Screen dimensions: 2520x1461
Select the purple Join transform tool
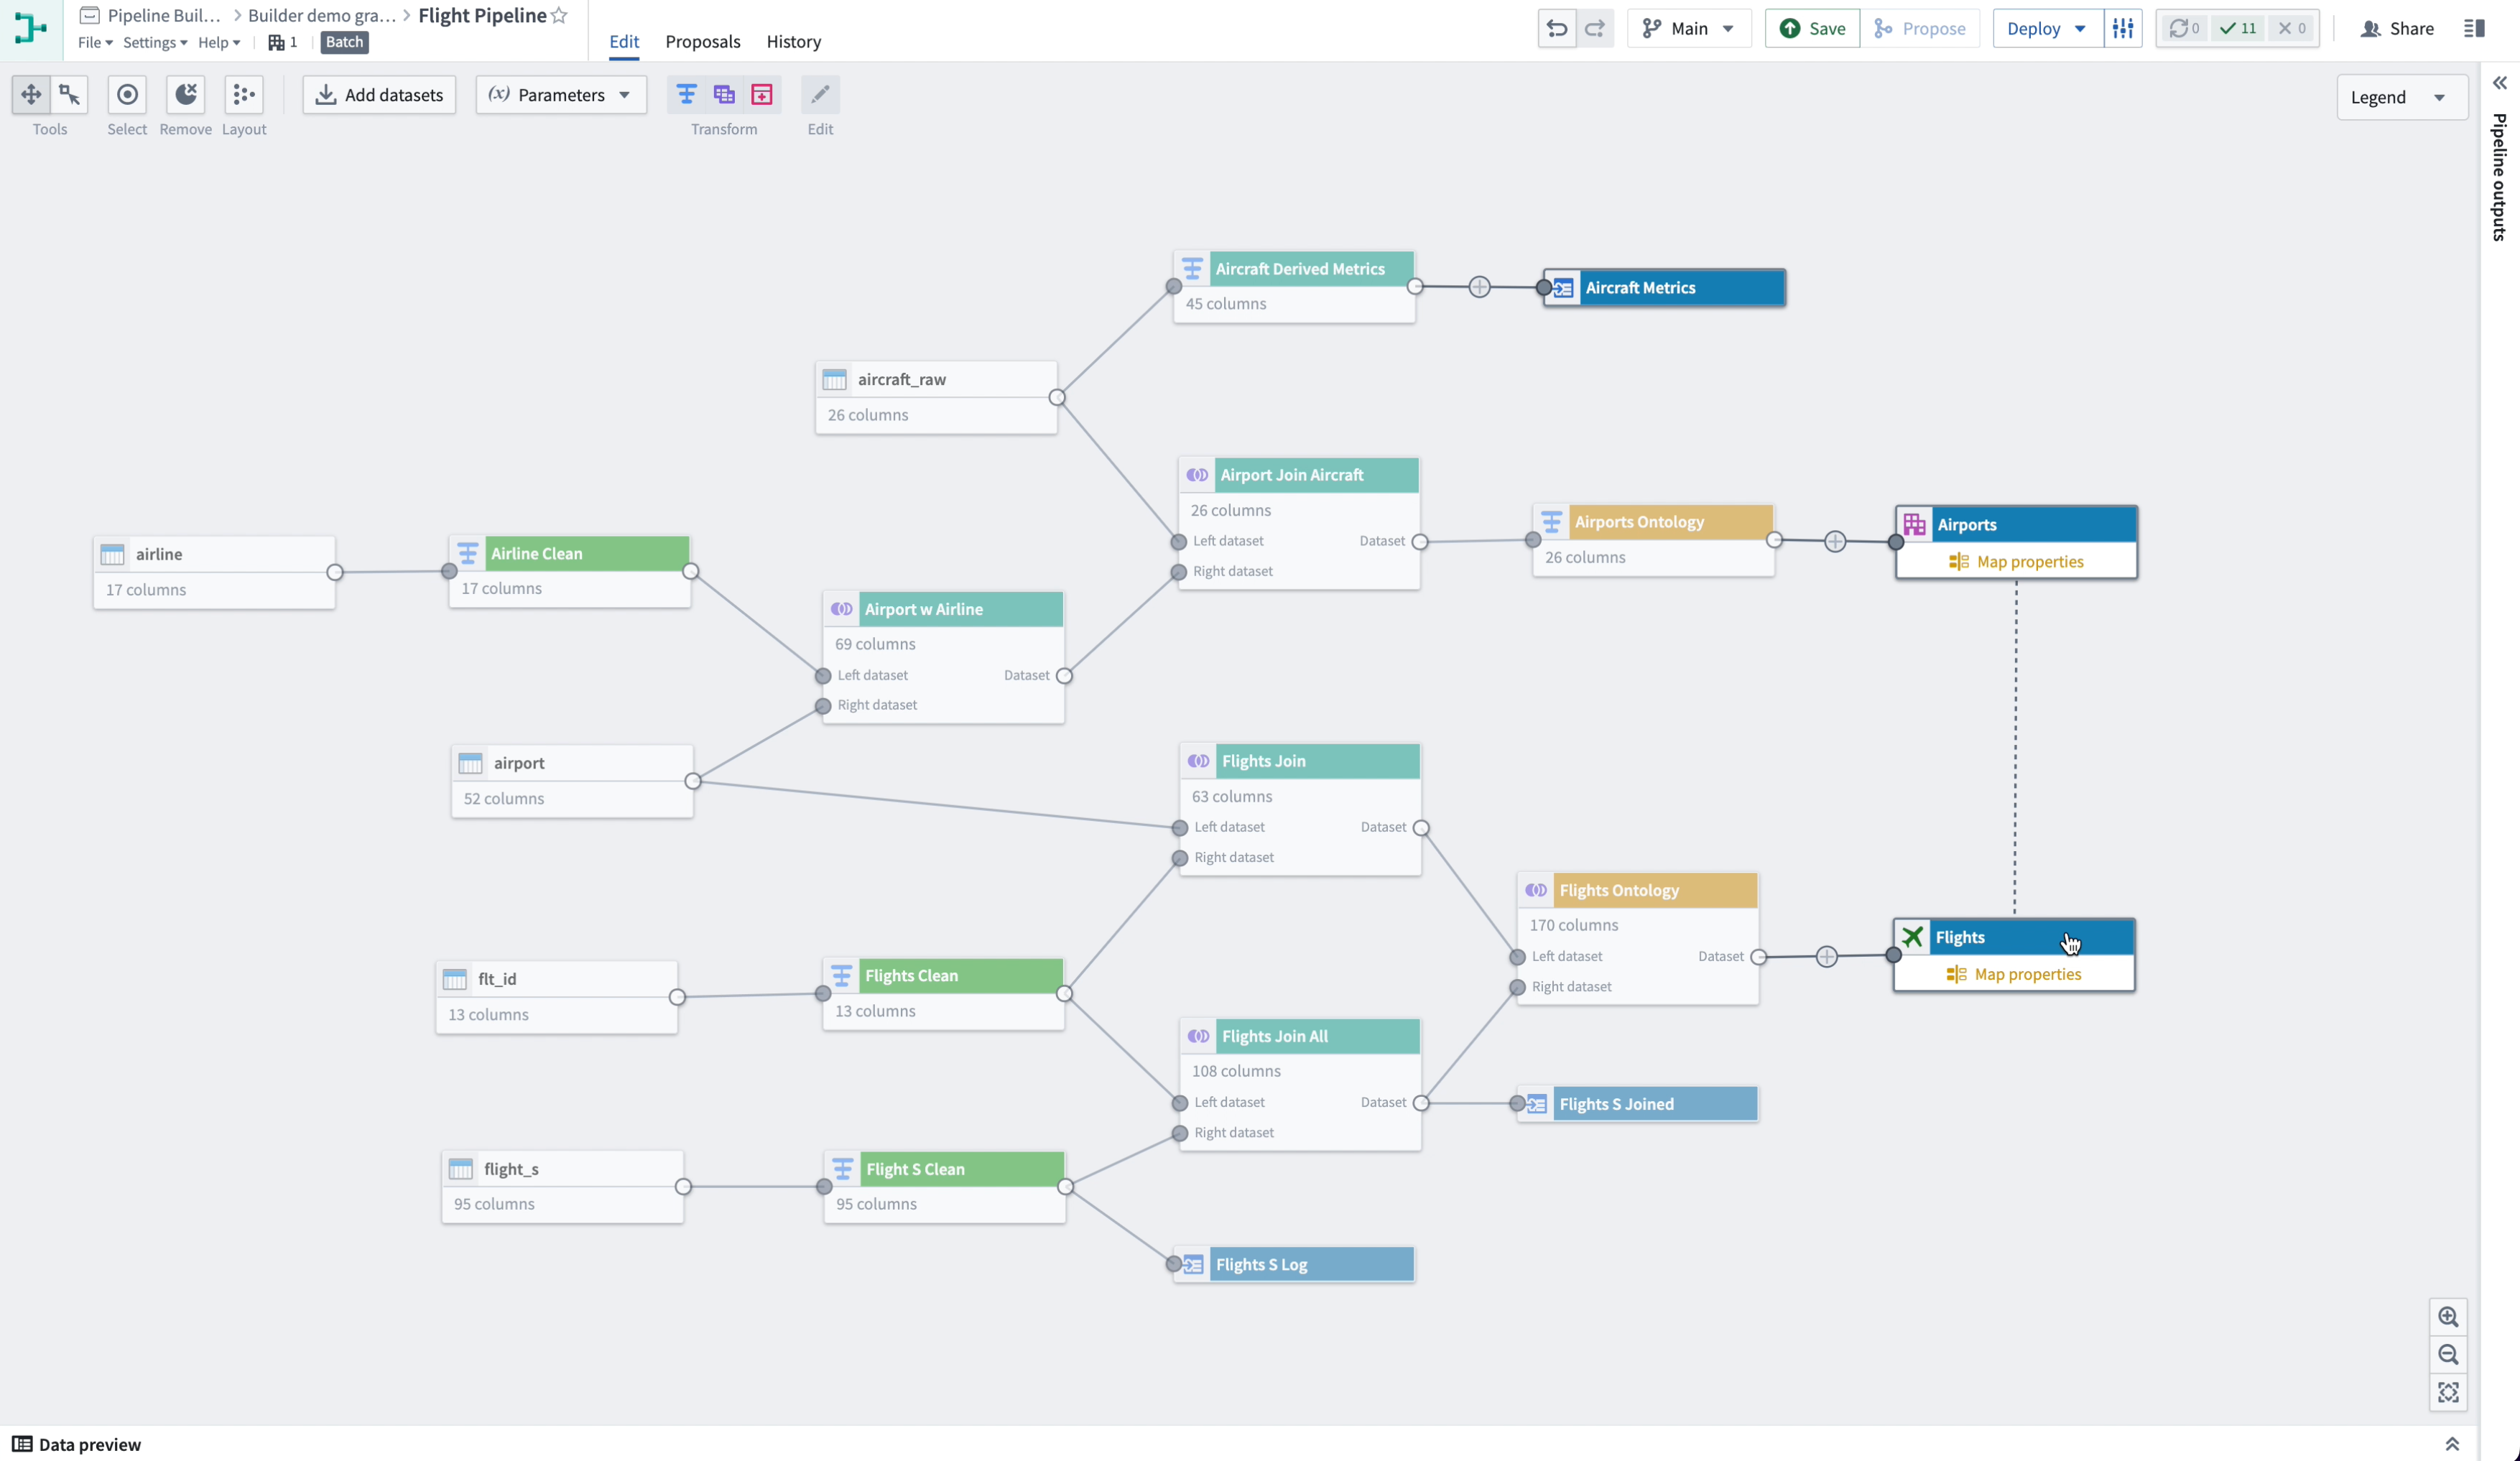[x=724, y=94]
